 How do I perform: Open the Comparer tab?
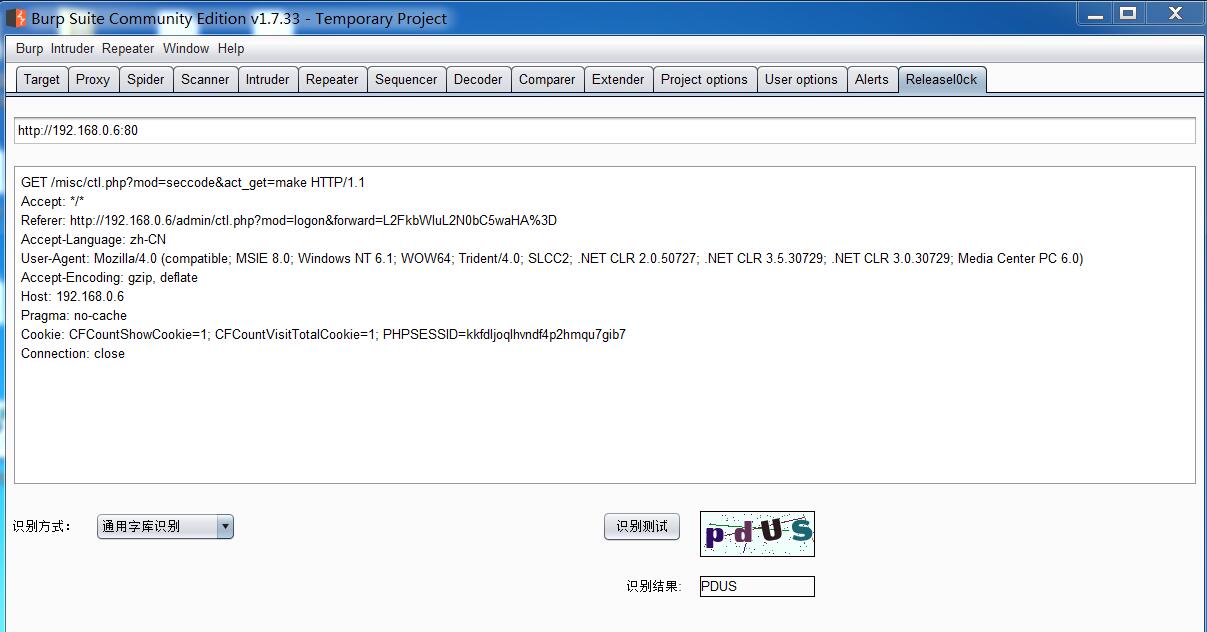pos(547,80)
